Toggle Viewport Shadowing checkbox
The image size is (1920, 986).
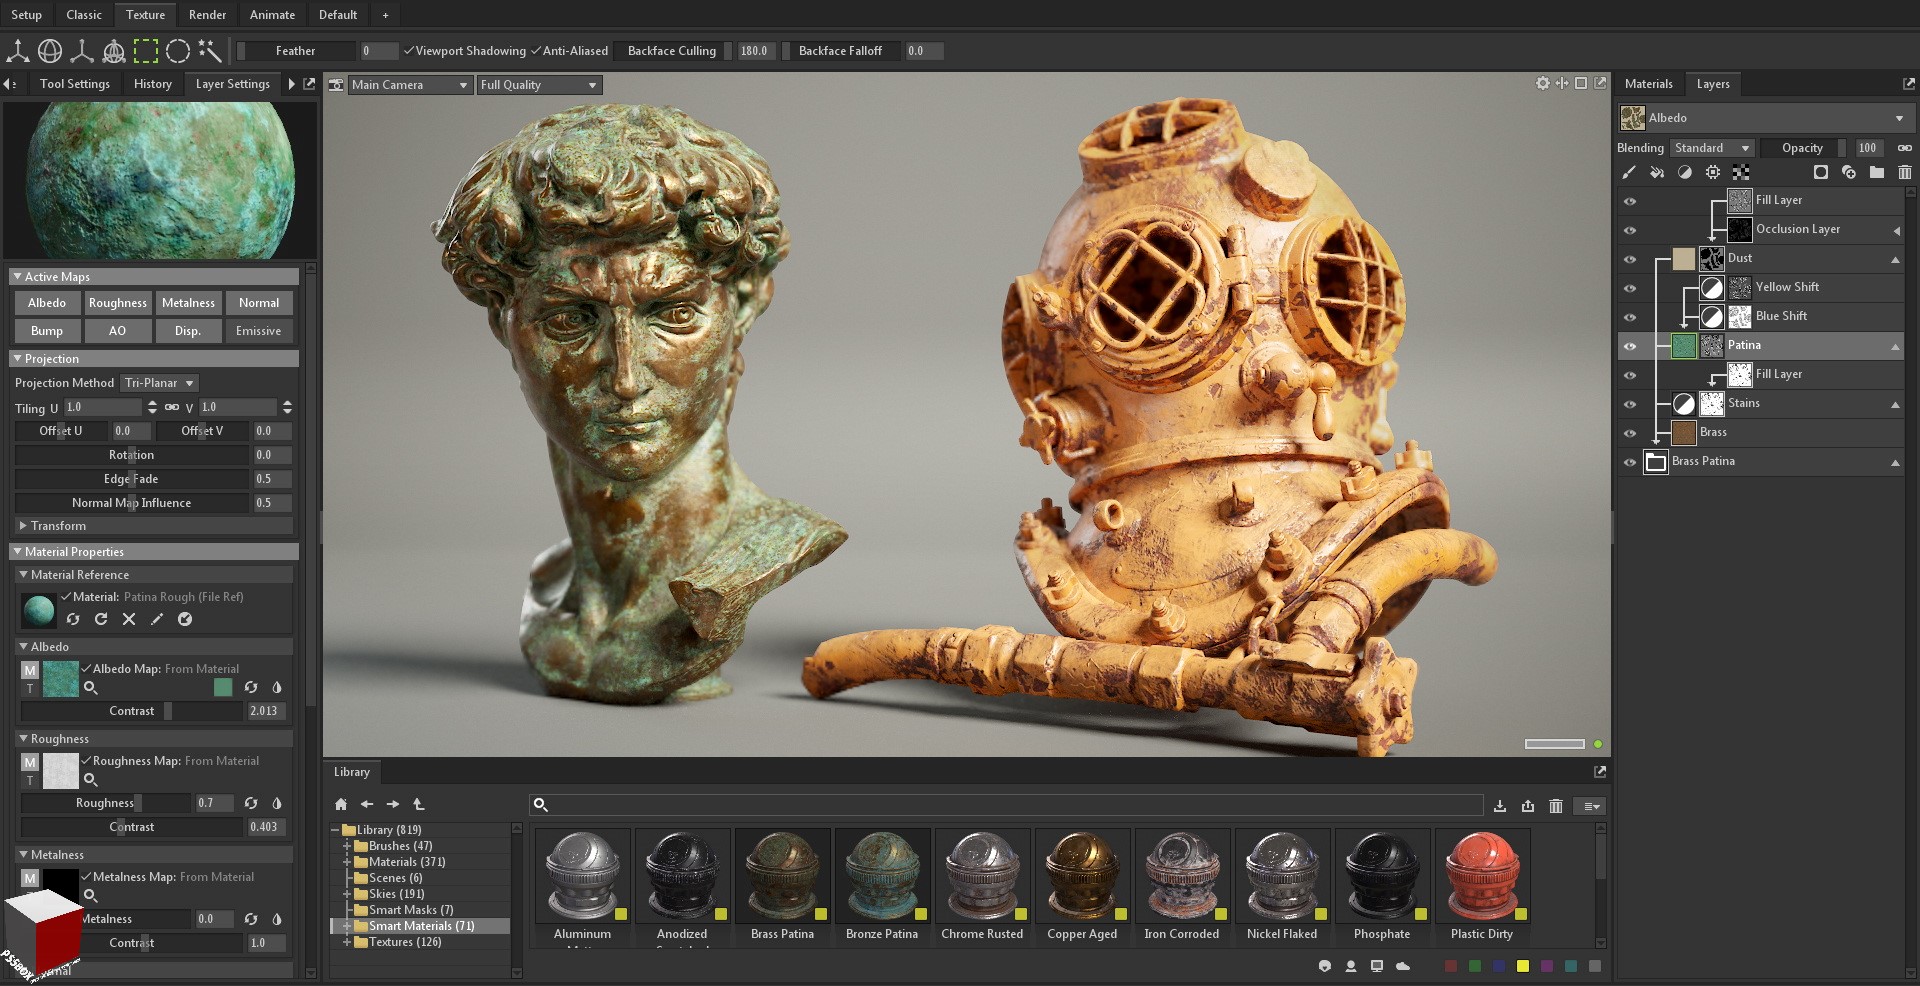point(408,50)
